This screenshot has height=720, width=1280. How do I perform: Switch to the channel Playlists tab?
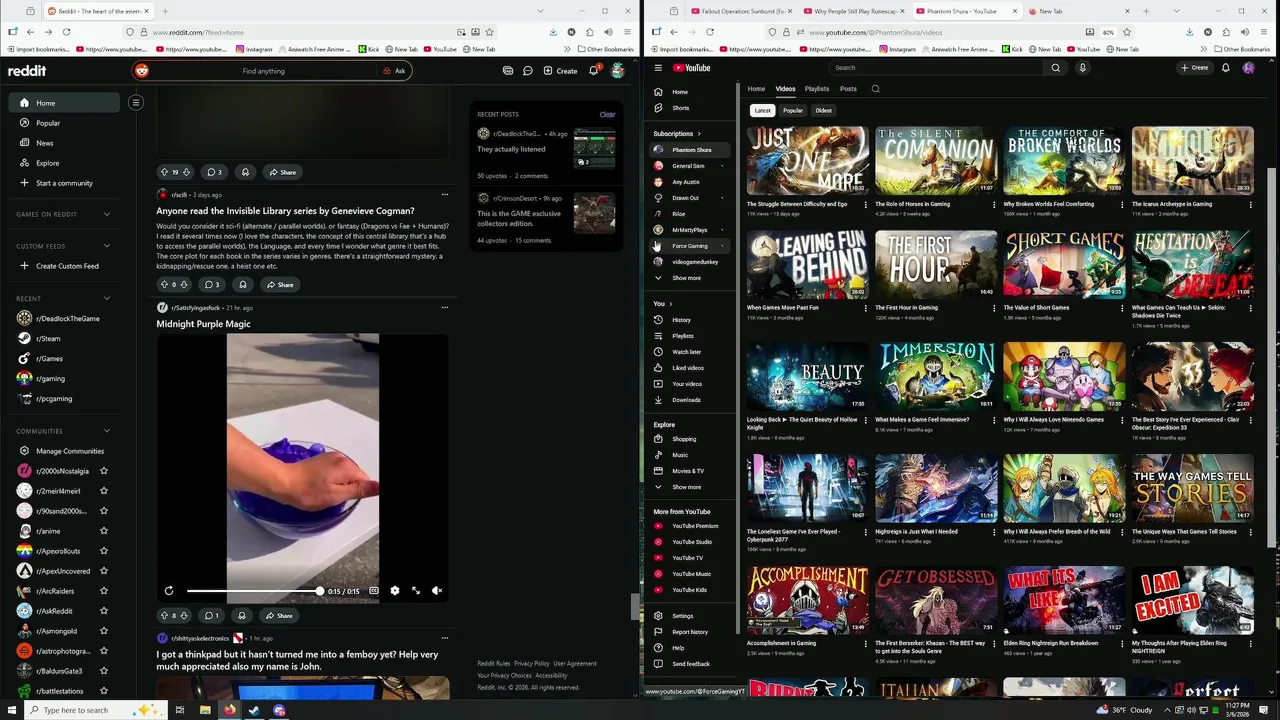(817, 89)
